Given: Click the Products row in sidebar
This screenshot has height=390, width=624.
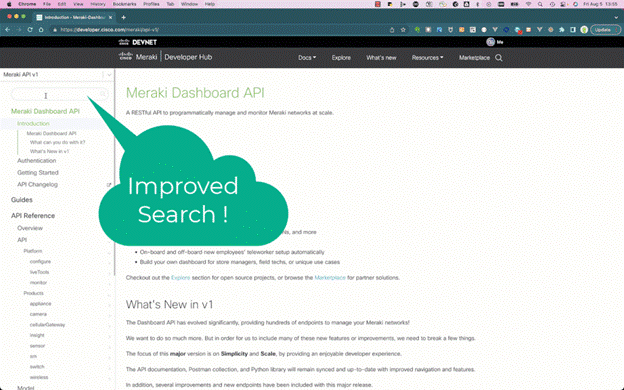Looking at the screenshot, I should point(33,293).
